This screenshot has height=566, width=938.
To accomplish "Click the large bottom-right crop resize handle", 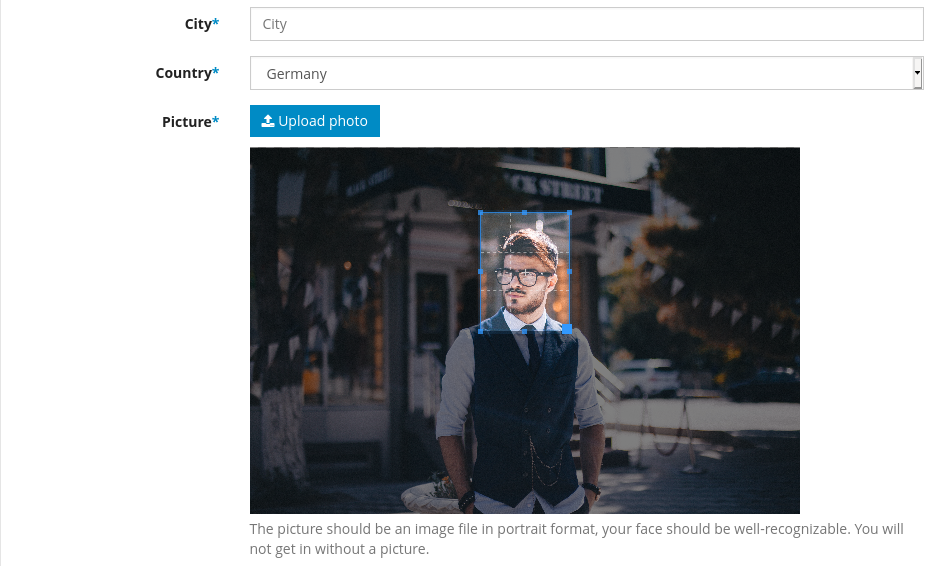I will pyautogui.click(x=567, y=328).
